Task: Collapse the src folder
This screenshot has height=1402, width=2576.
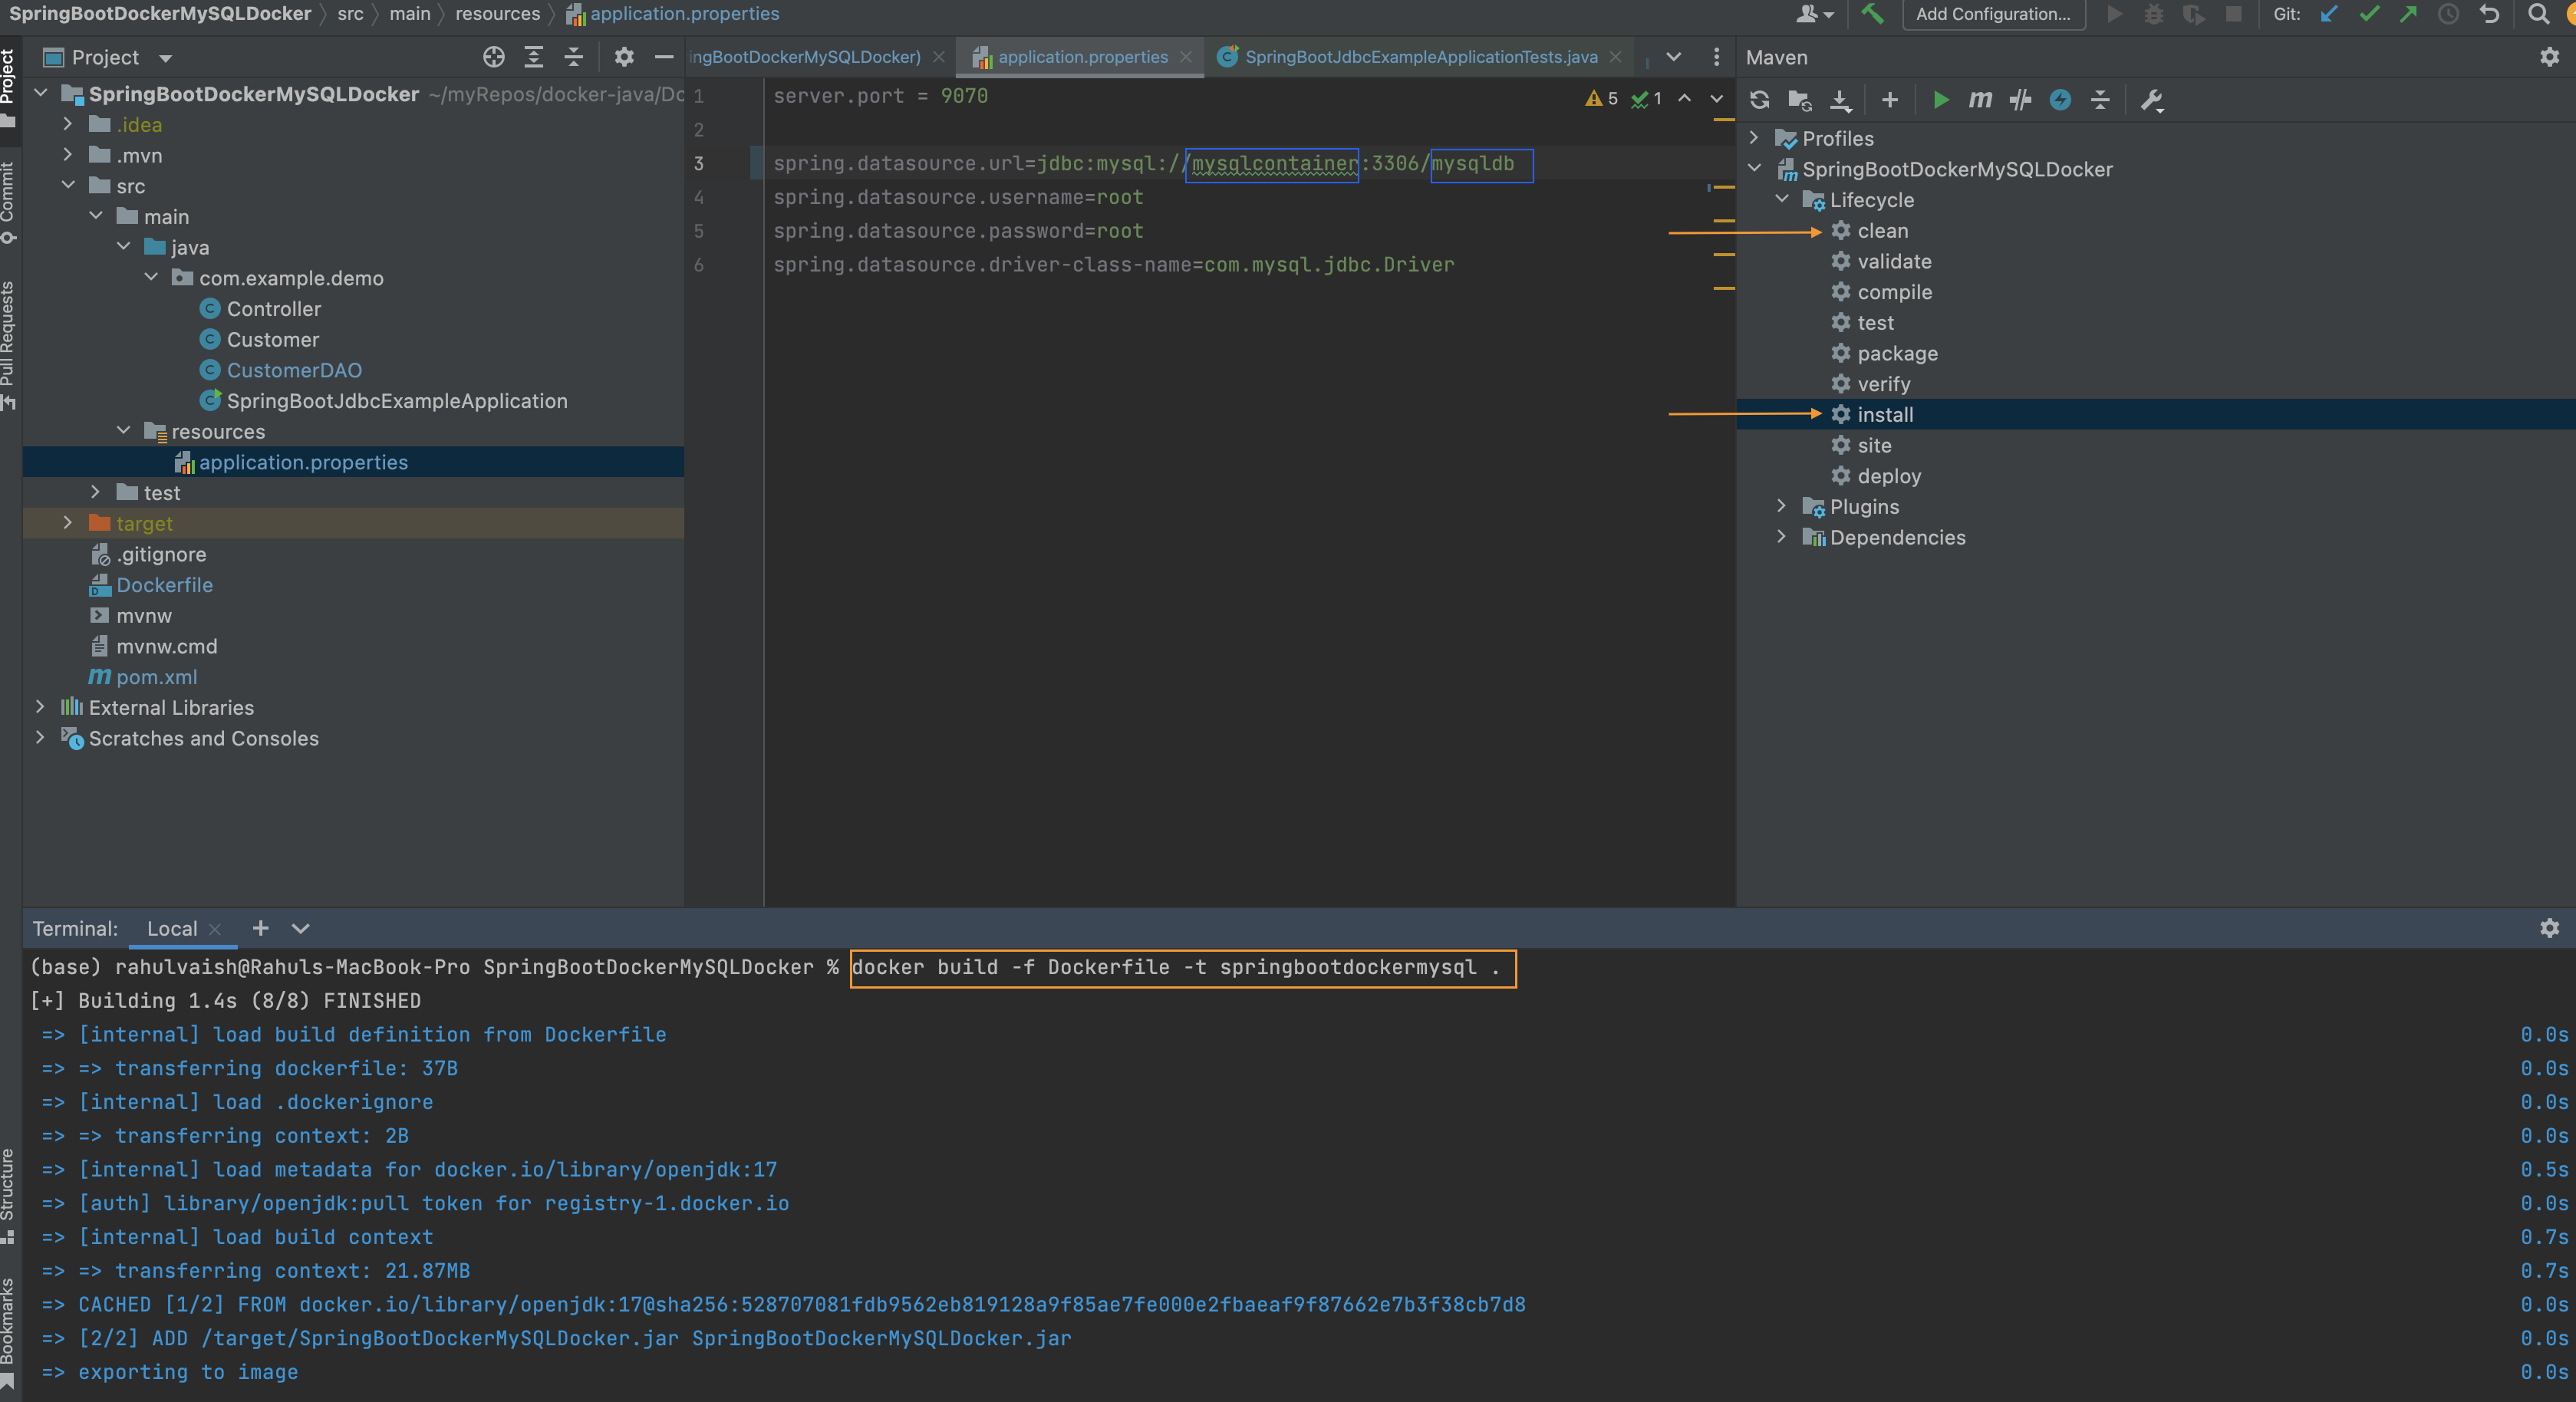Action: click(x=67, y=185)
